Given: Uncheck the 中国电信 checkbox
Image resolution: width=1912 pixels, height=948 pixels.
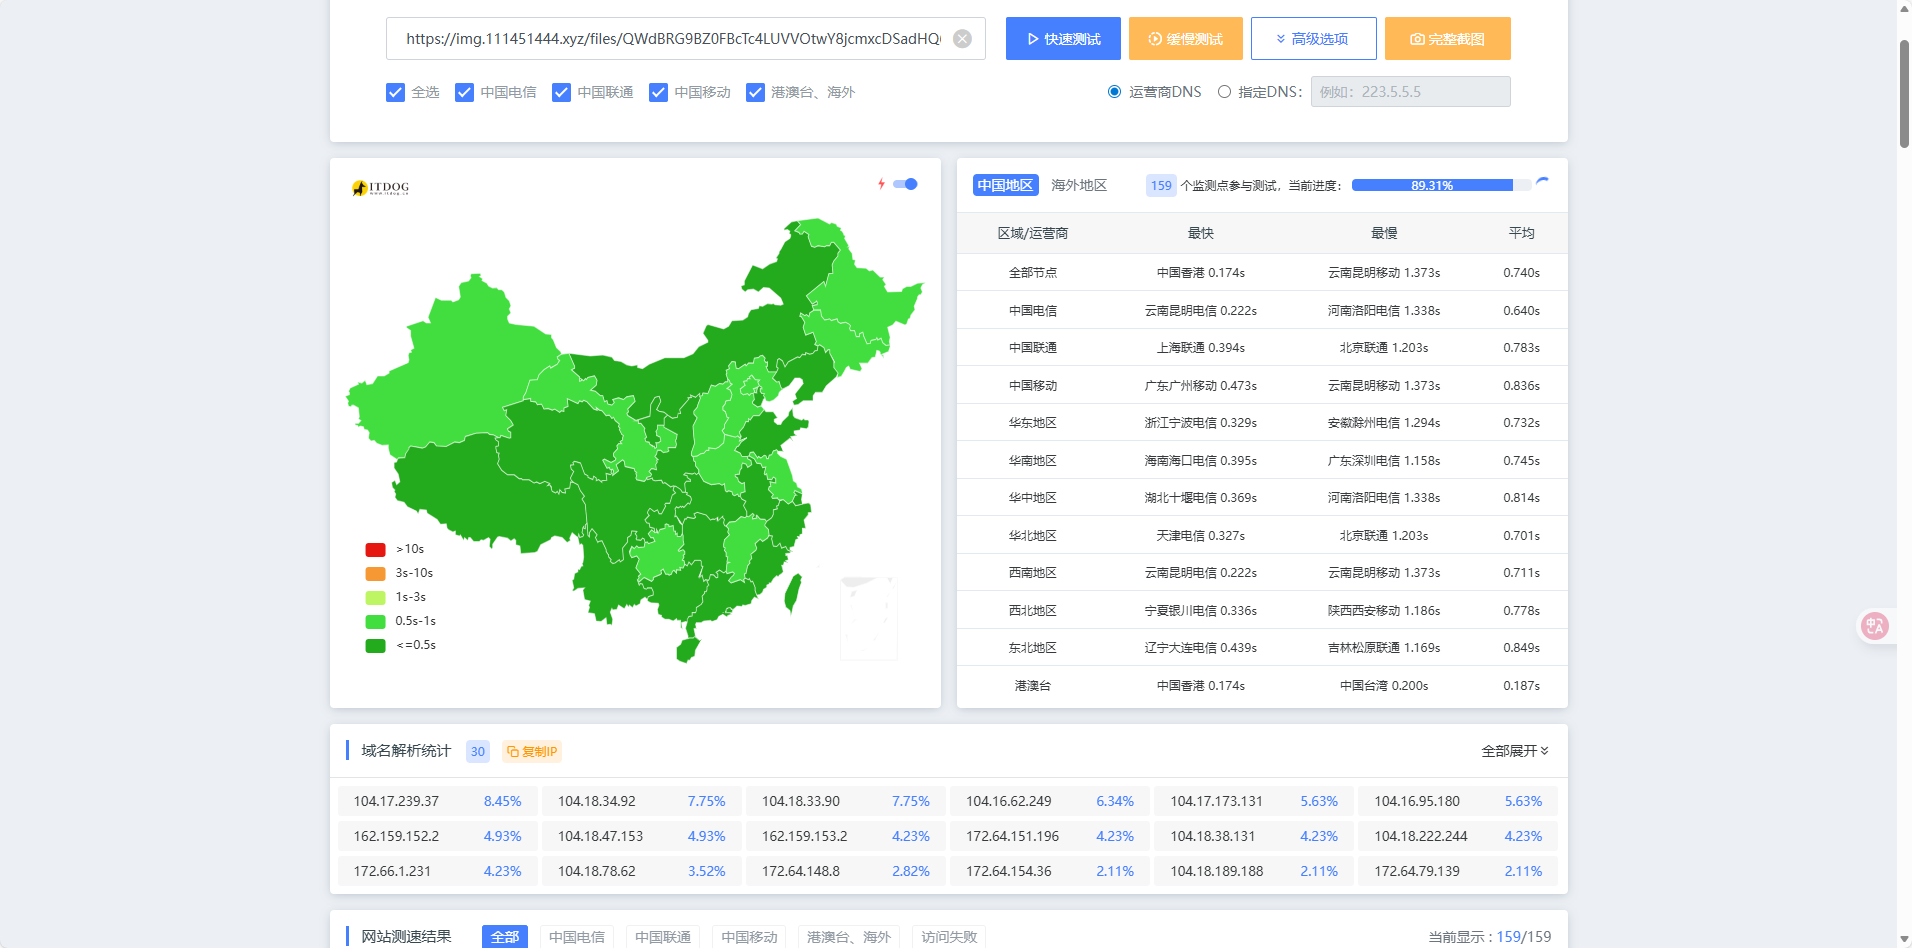Looking at the screenshot, I should [464, 92].
